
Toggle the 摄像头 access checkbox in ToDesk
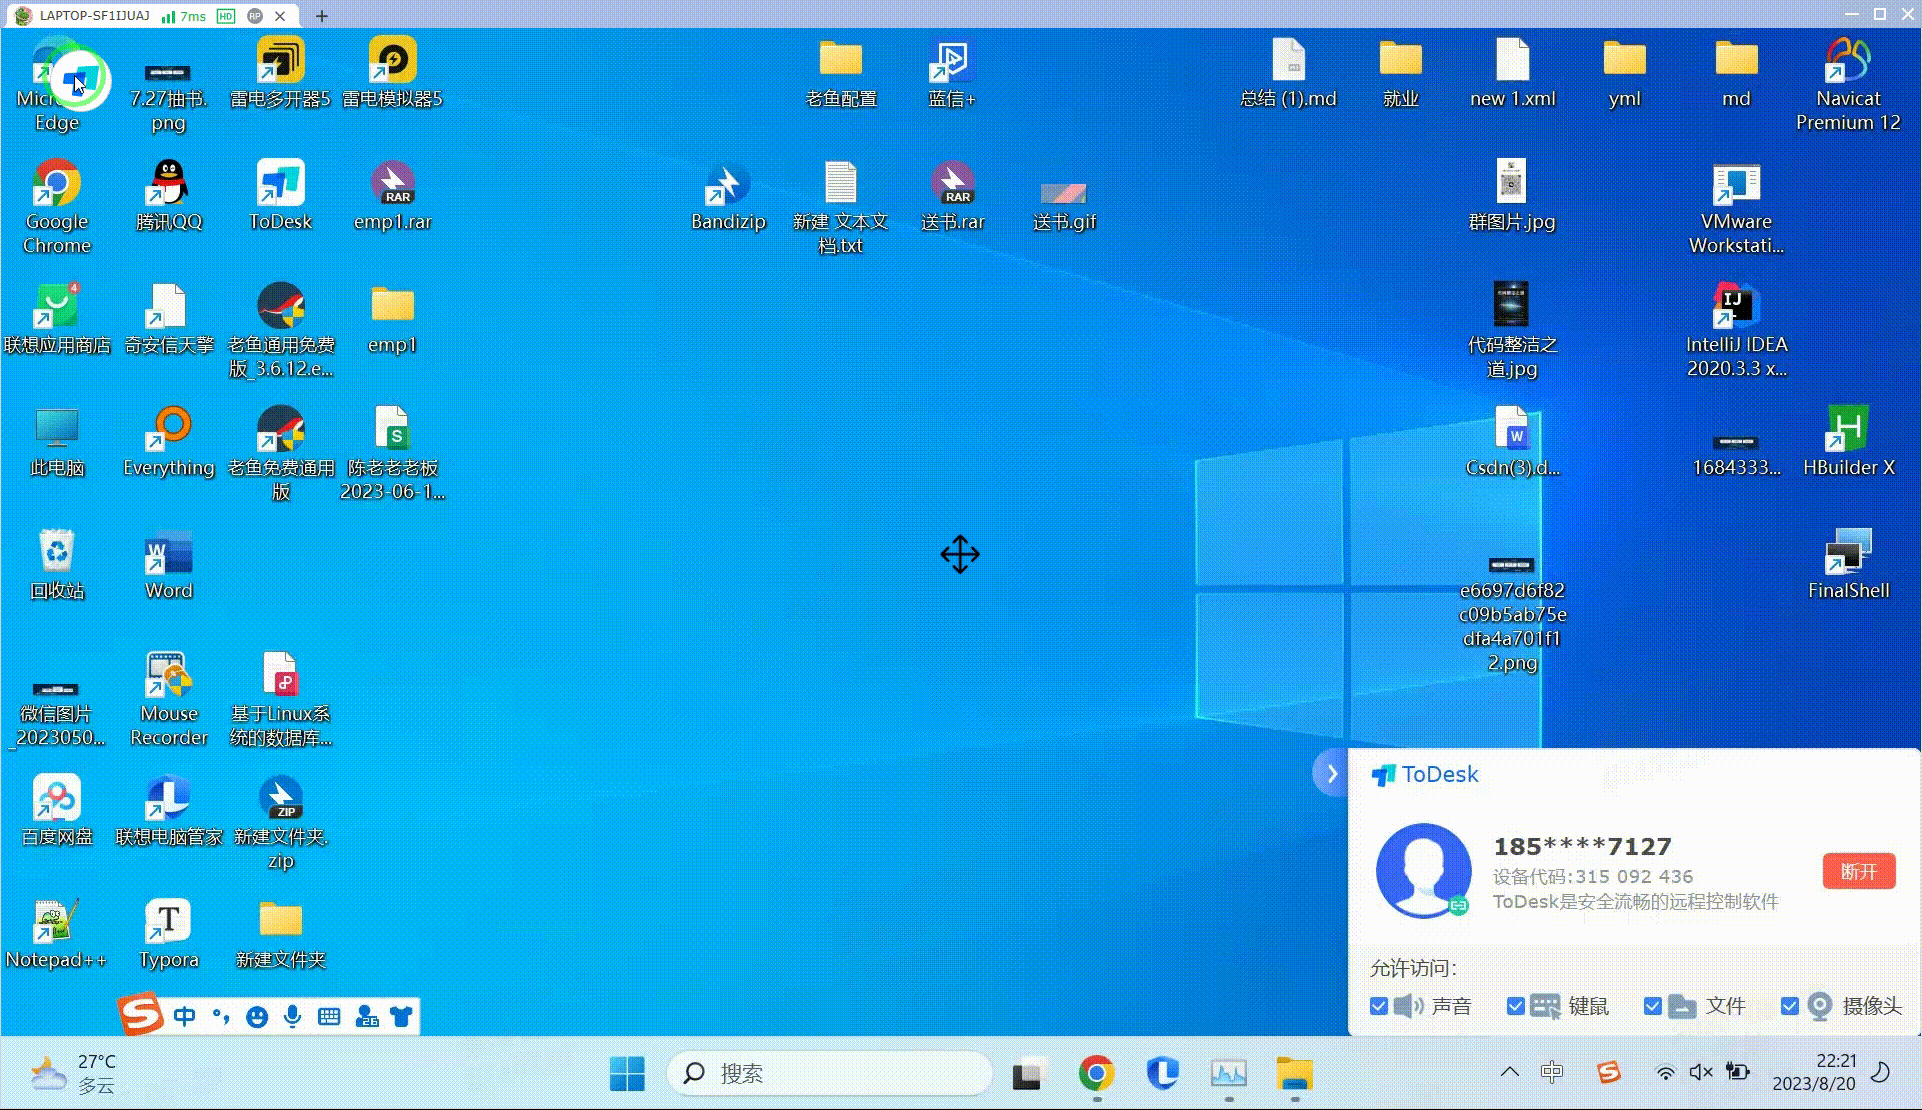click(1790, 1006)
